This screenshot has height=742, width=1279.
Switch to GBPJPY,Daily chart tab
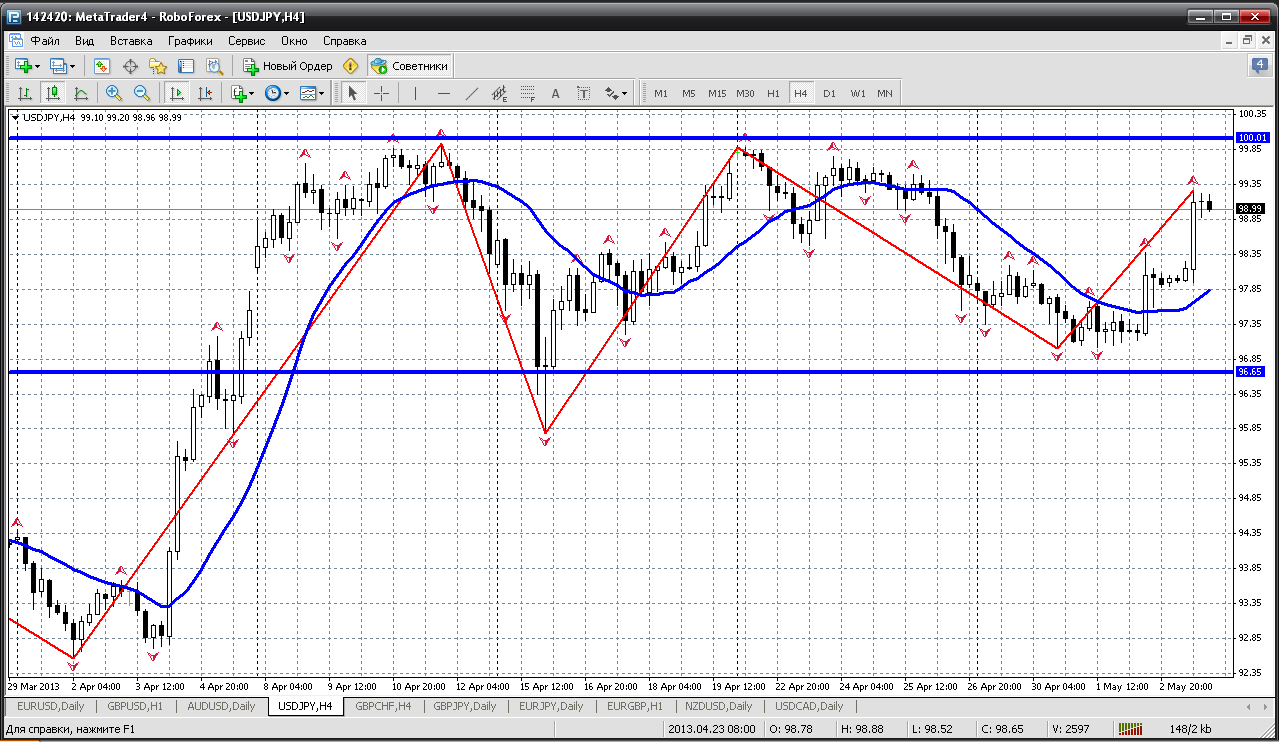(x=464, y=706)
